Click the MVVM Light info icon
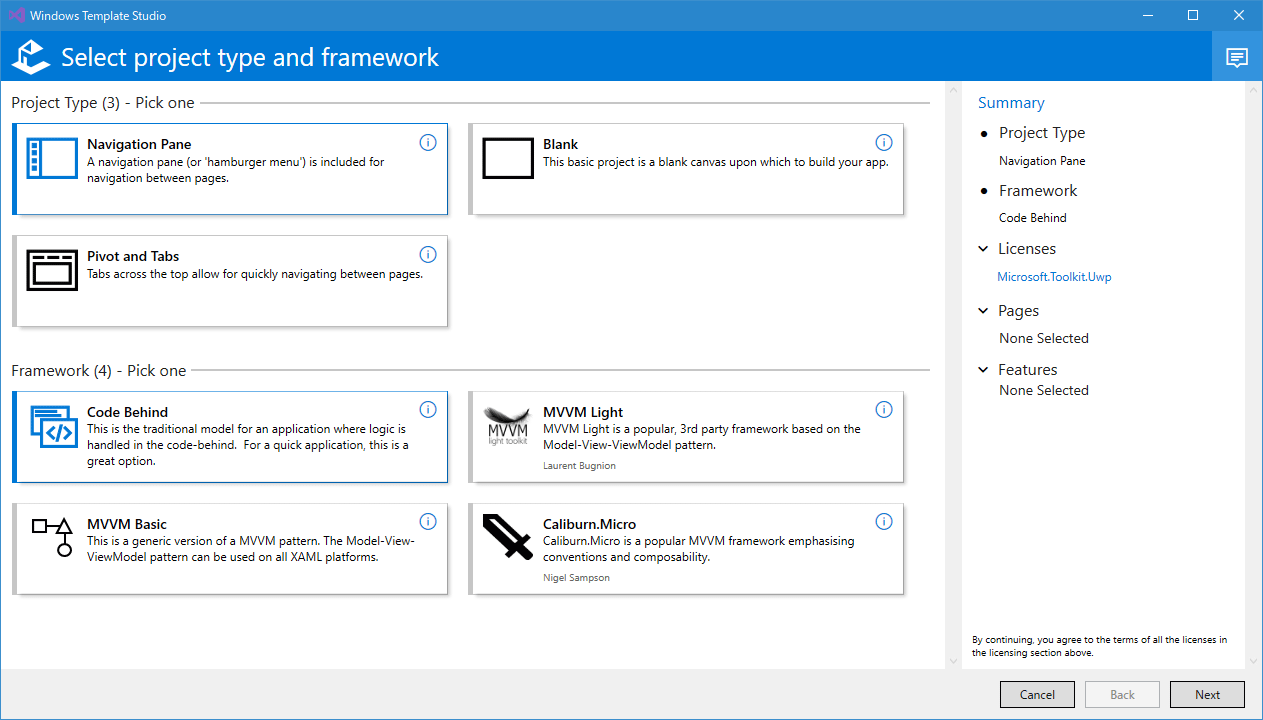This screenshot has width=1263, height=720. (884, 409)
